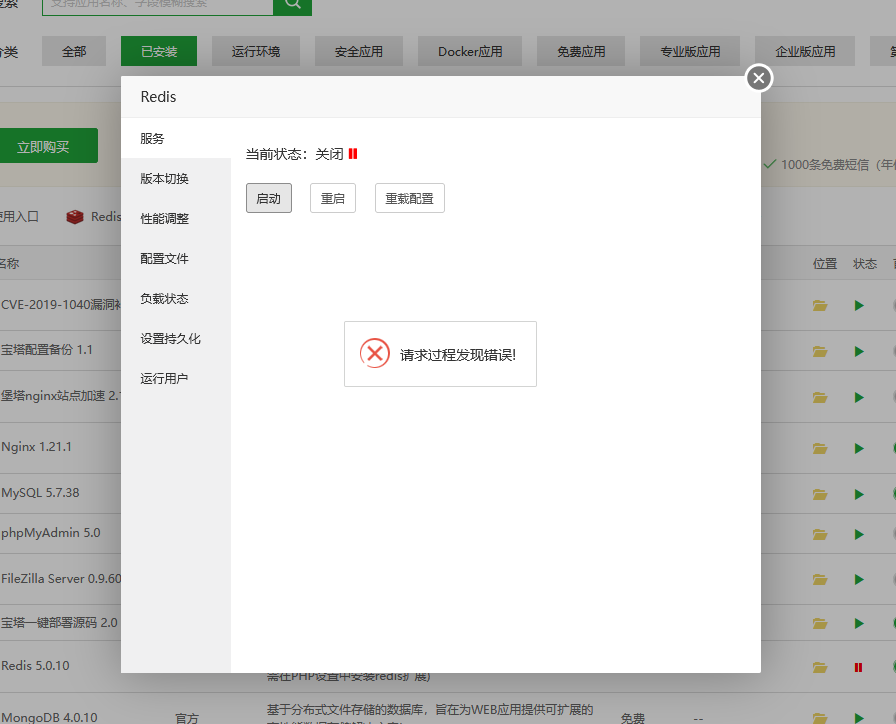Select the 安全应用 category filter
Viewport: 896px width, 724px height.
point(359,51)
